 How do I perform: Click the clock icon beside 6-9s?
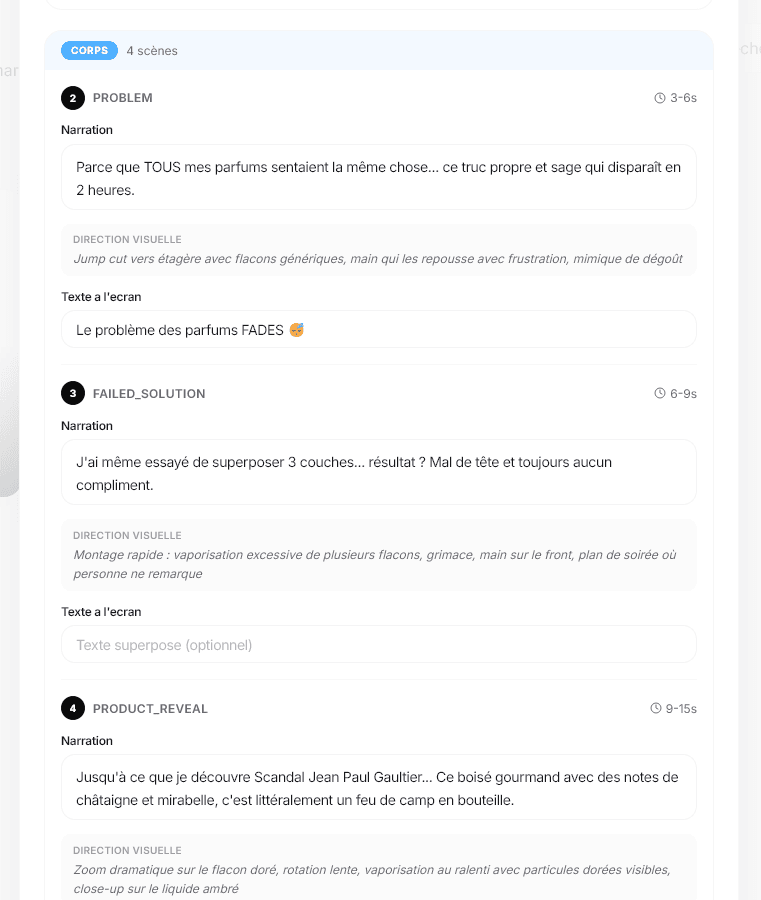point(660,394)
